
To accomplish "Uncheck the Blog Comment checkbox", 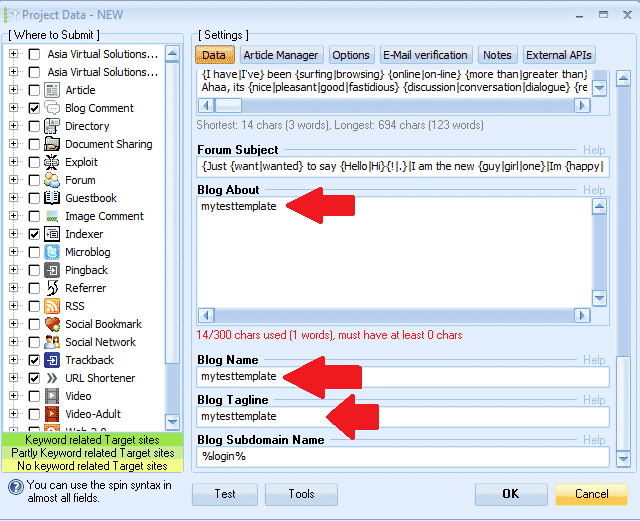I will pyautogui.click(x=35, y=108).
